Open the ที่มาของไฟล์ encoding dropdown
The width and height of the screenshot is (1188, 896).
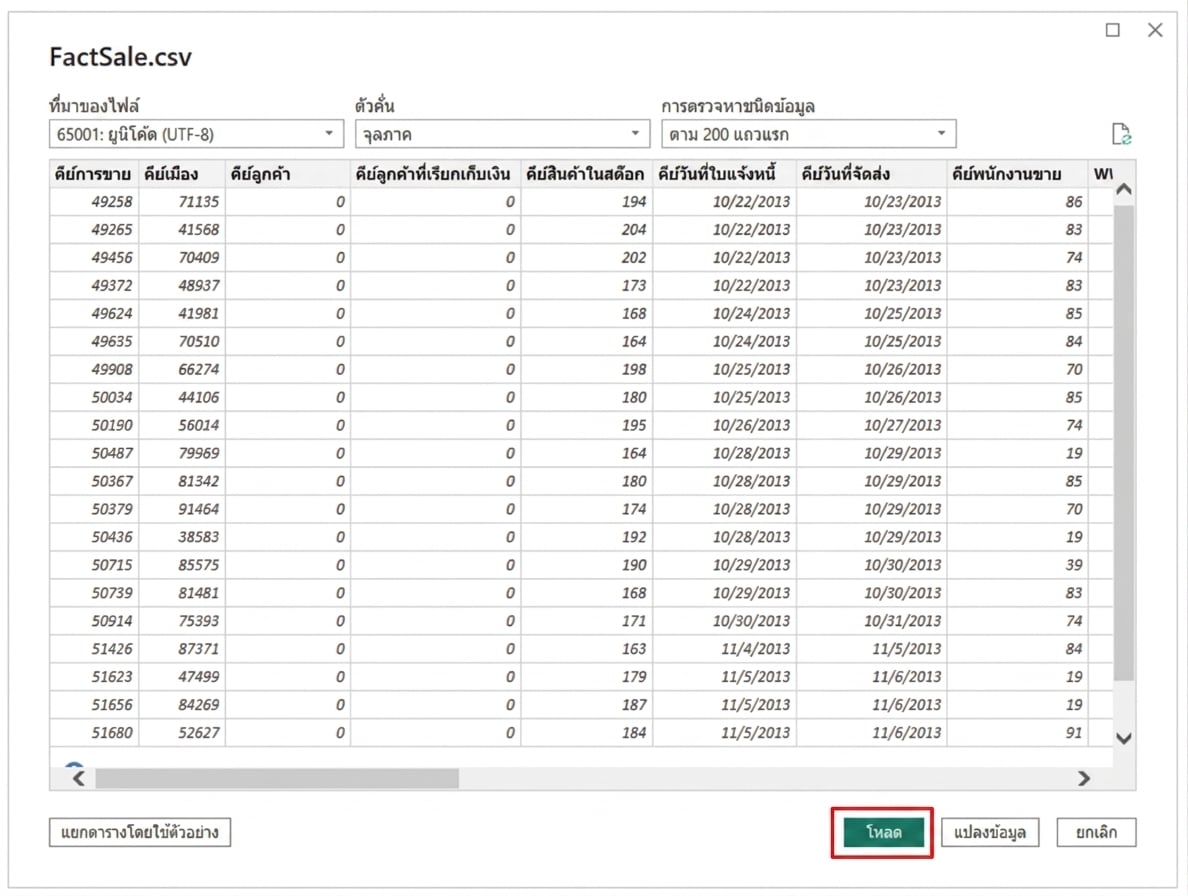point(196,134)
